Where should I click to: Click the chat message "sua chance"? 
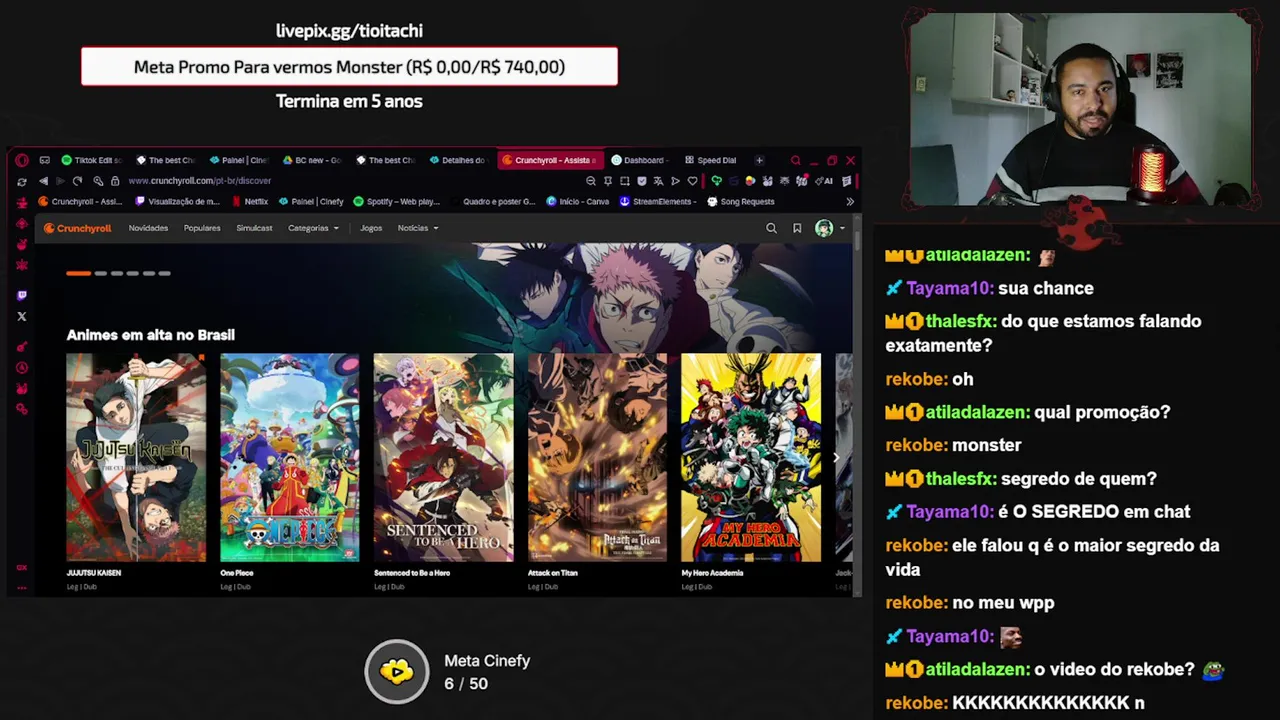coord(1046,288)
